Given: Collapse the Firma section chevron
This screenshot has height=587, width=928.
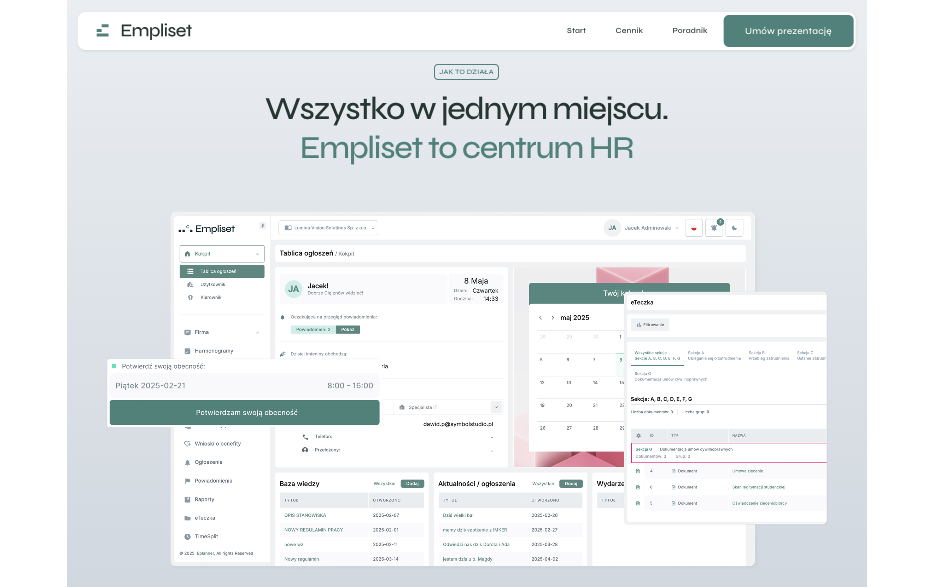Looking at the screenshot, I should click(257, 333).
